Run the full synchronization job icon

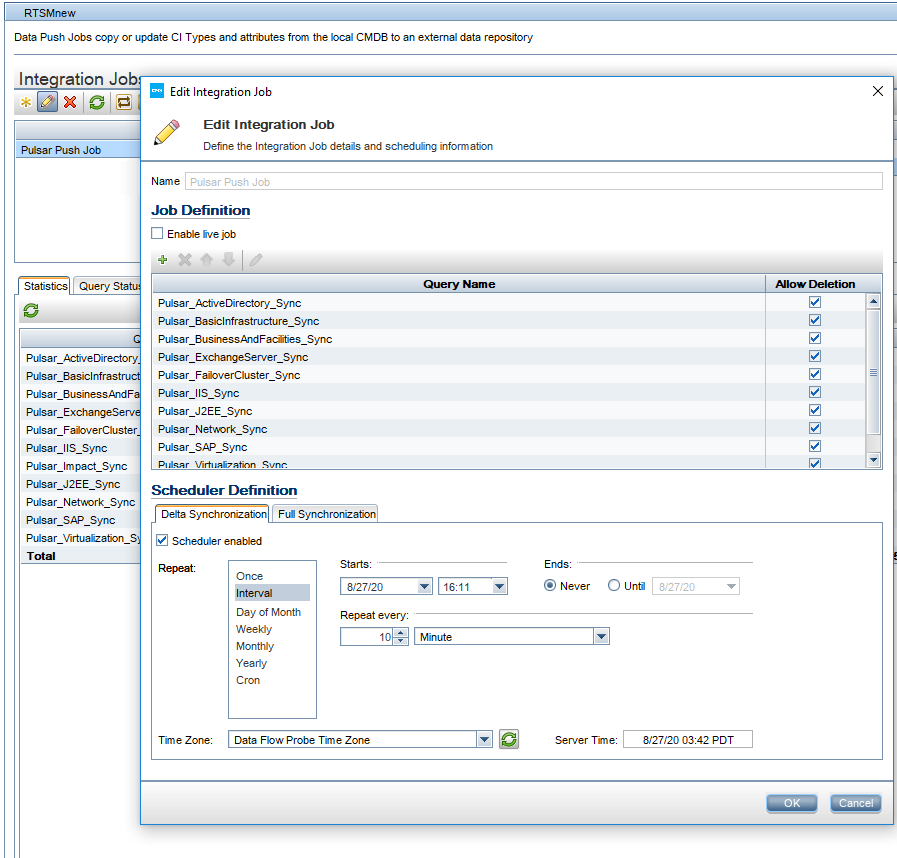click(x=123, y=102)
